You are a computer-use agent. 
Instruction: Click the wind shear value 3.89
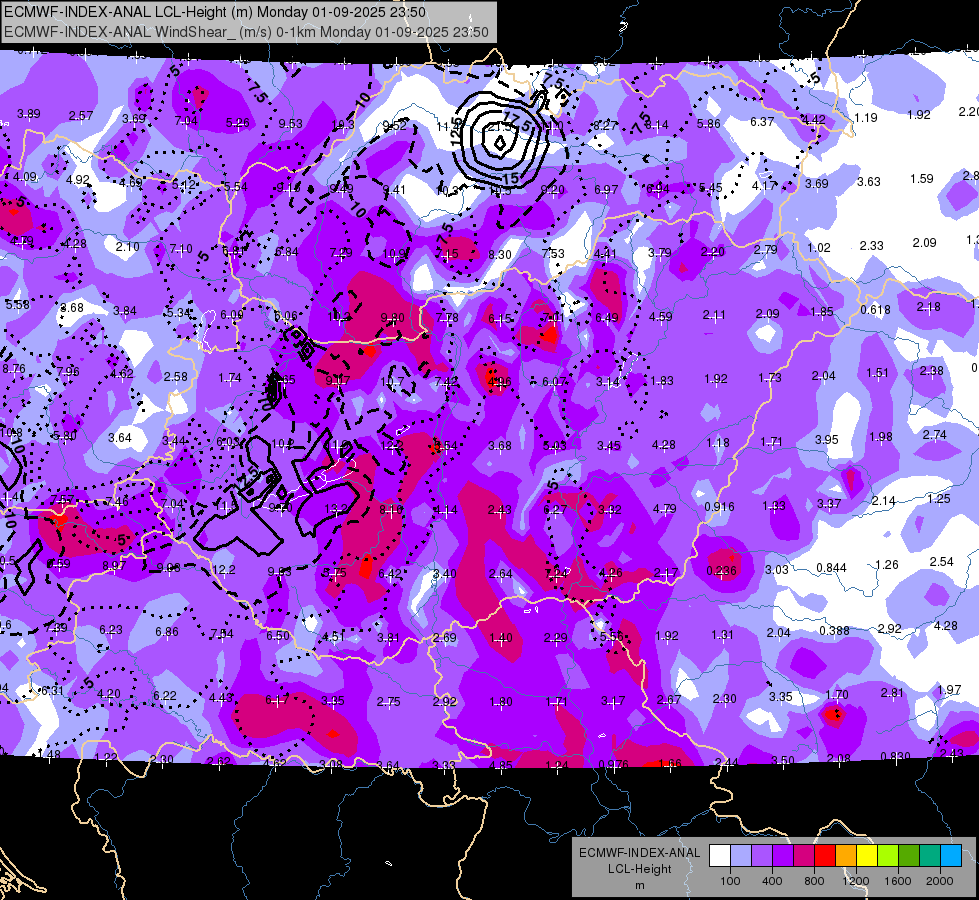click(x=29, y=114)
